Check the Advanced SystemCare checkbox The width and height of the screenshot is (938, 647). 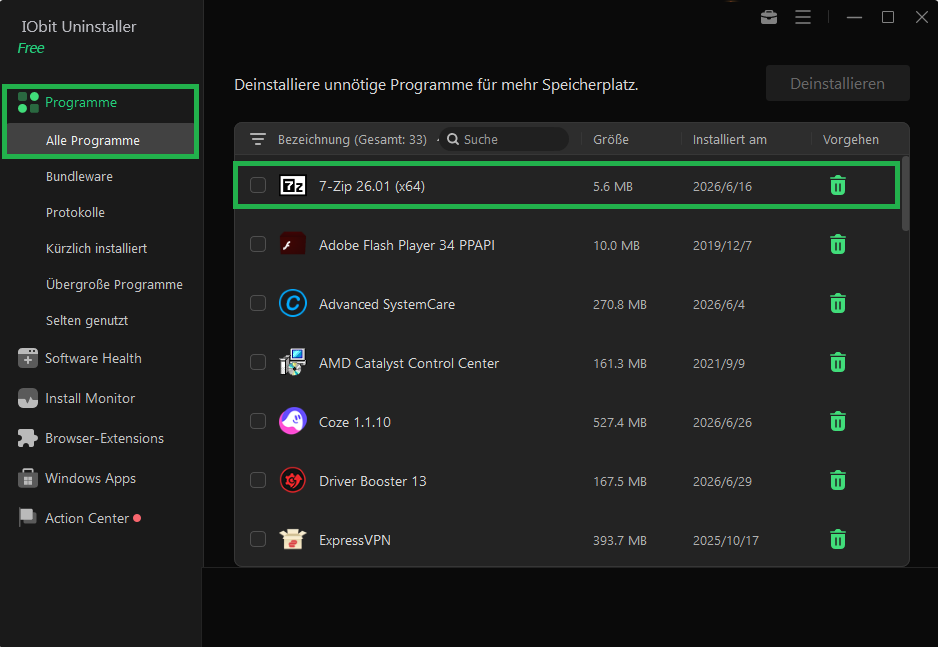258,303
